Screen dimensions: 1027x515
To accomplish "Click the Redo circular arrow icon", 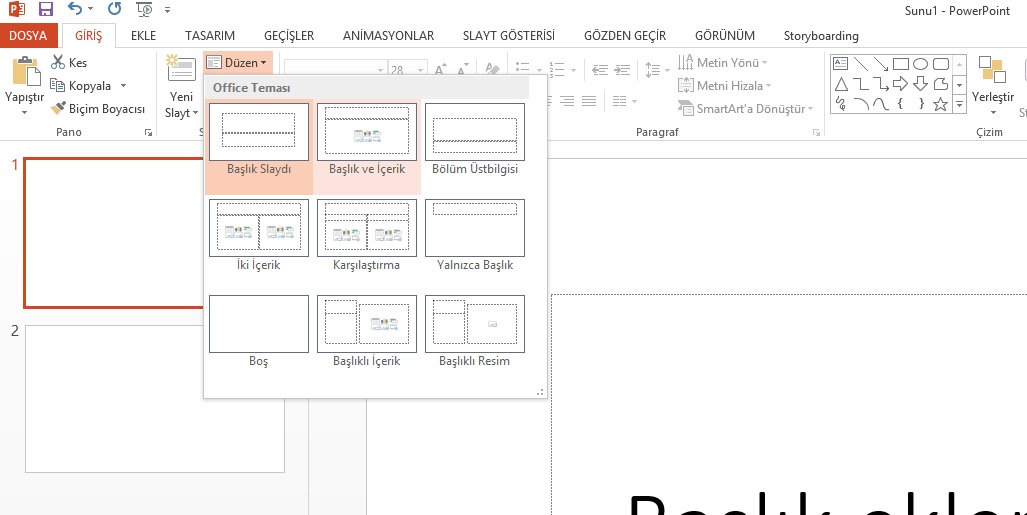I will pyautogui.click(x=115, y=9).
